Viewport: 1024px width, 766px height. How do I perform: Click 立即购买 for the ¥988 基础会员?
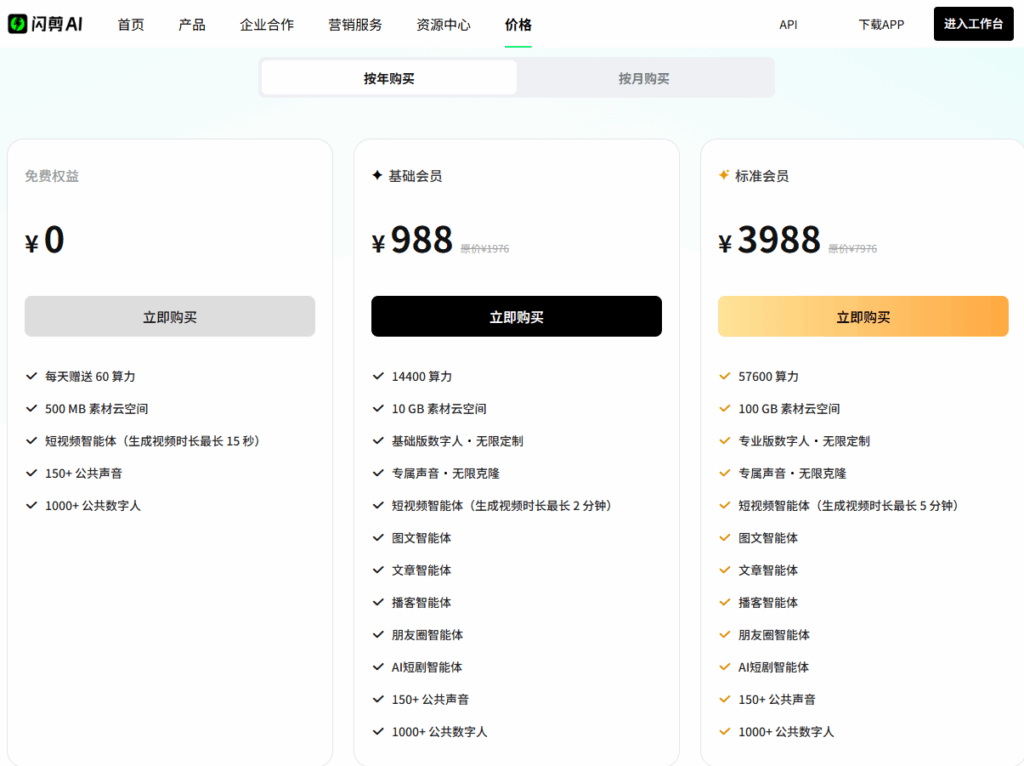[x=517, y=317]
